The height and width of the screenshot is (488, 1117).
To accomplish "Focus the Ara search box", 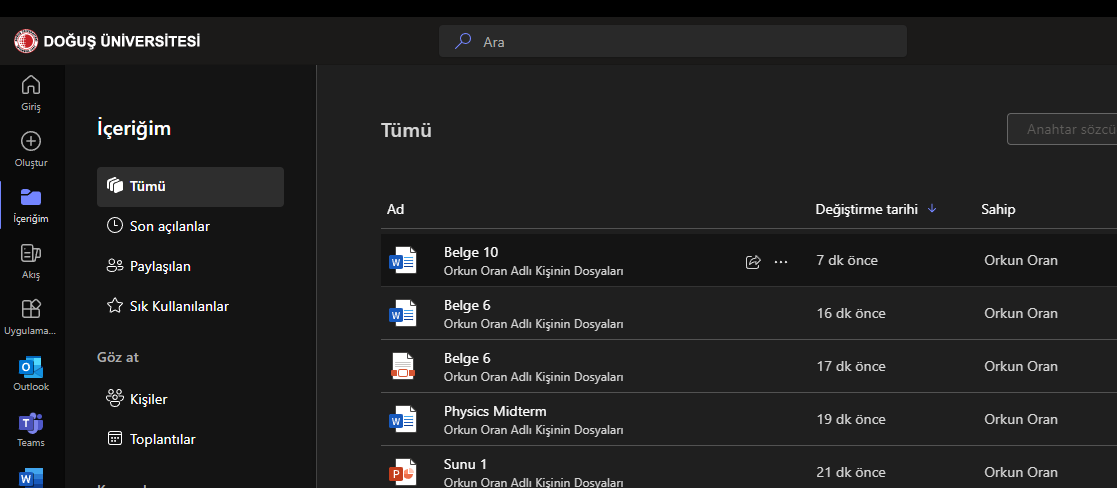I will [672, 41].
